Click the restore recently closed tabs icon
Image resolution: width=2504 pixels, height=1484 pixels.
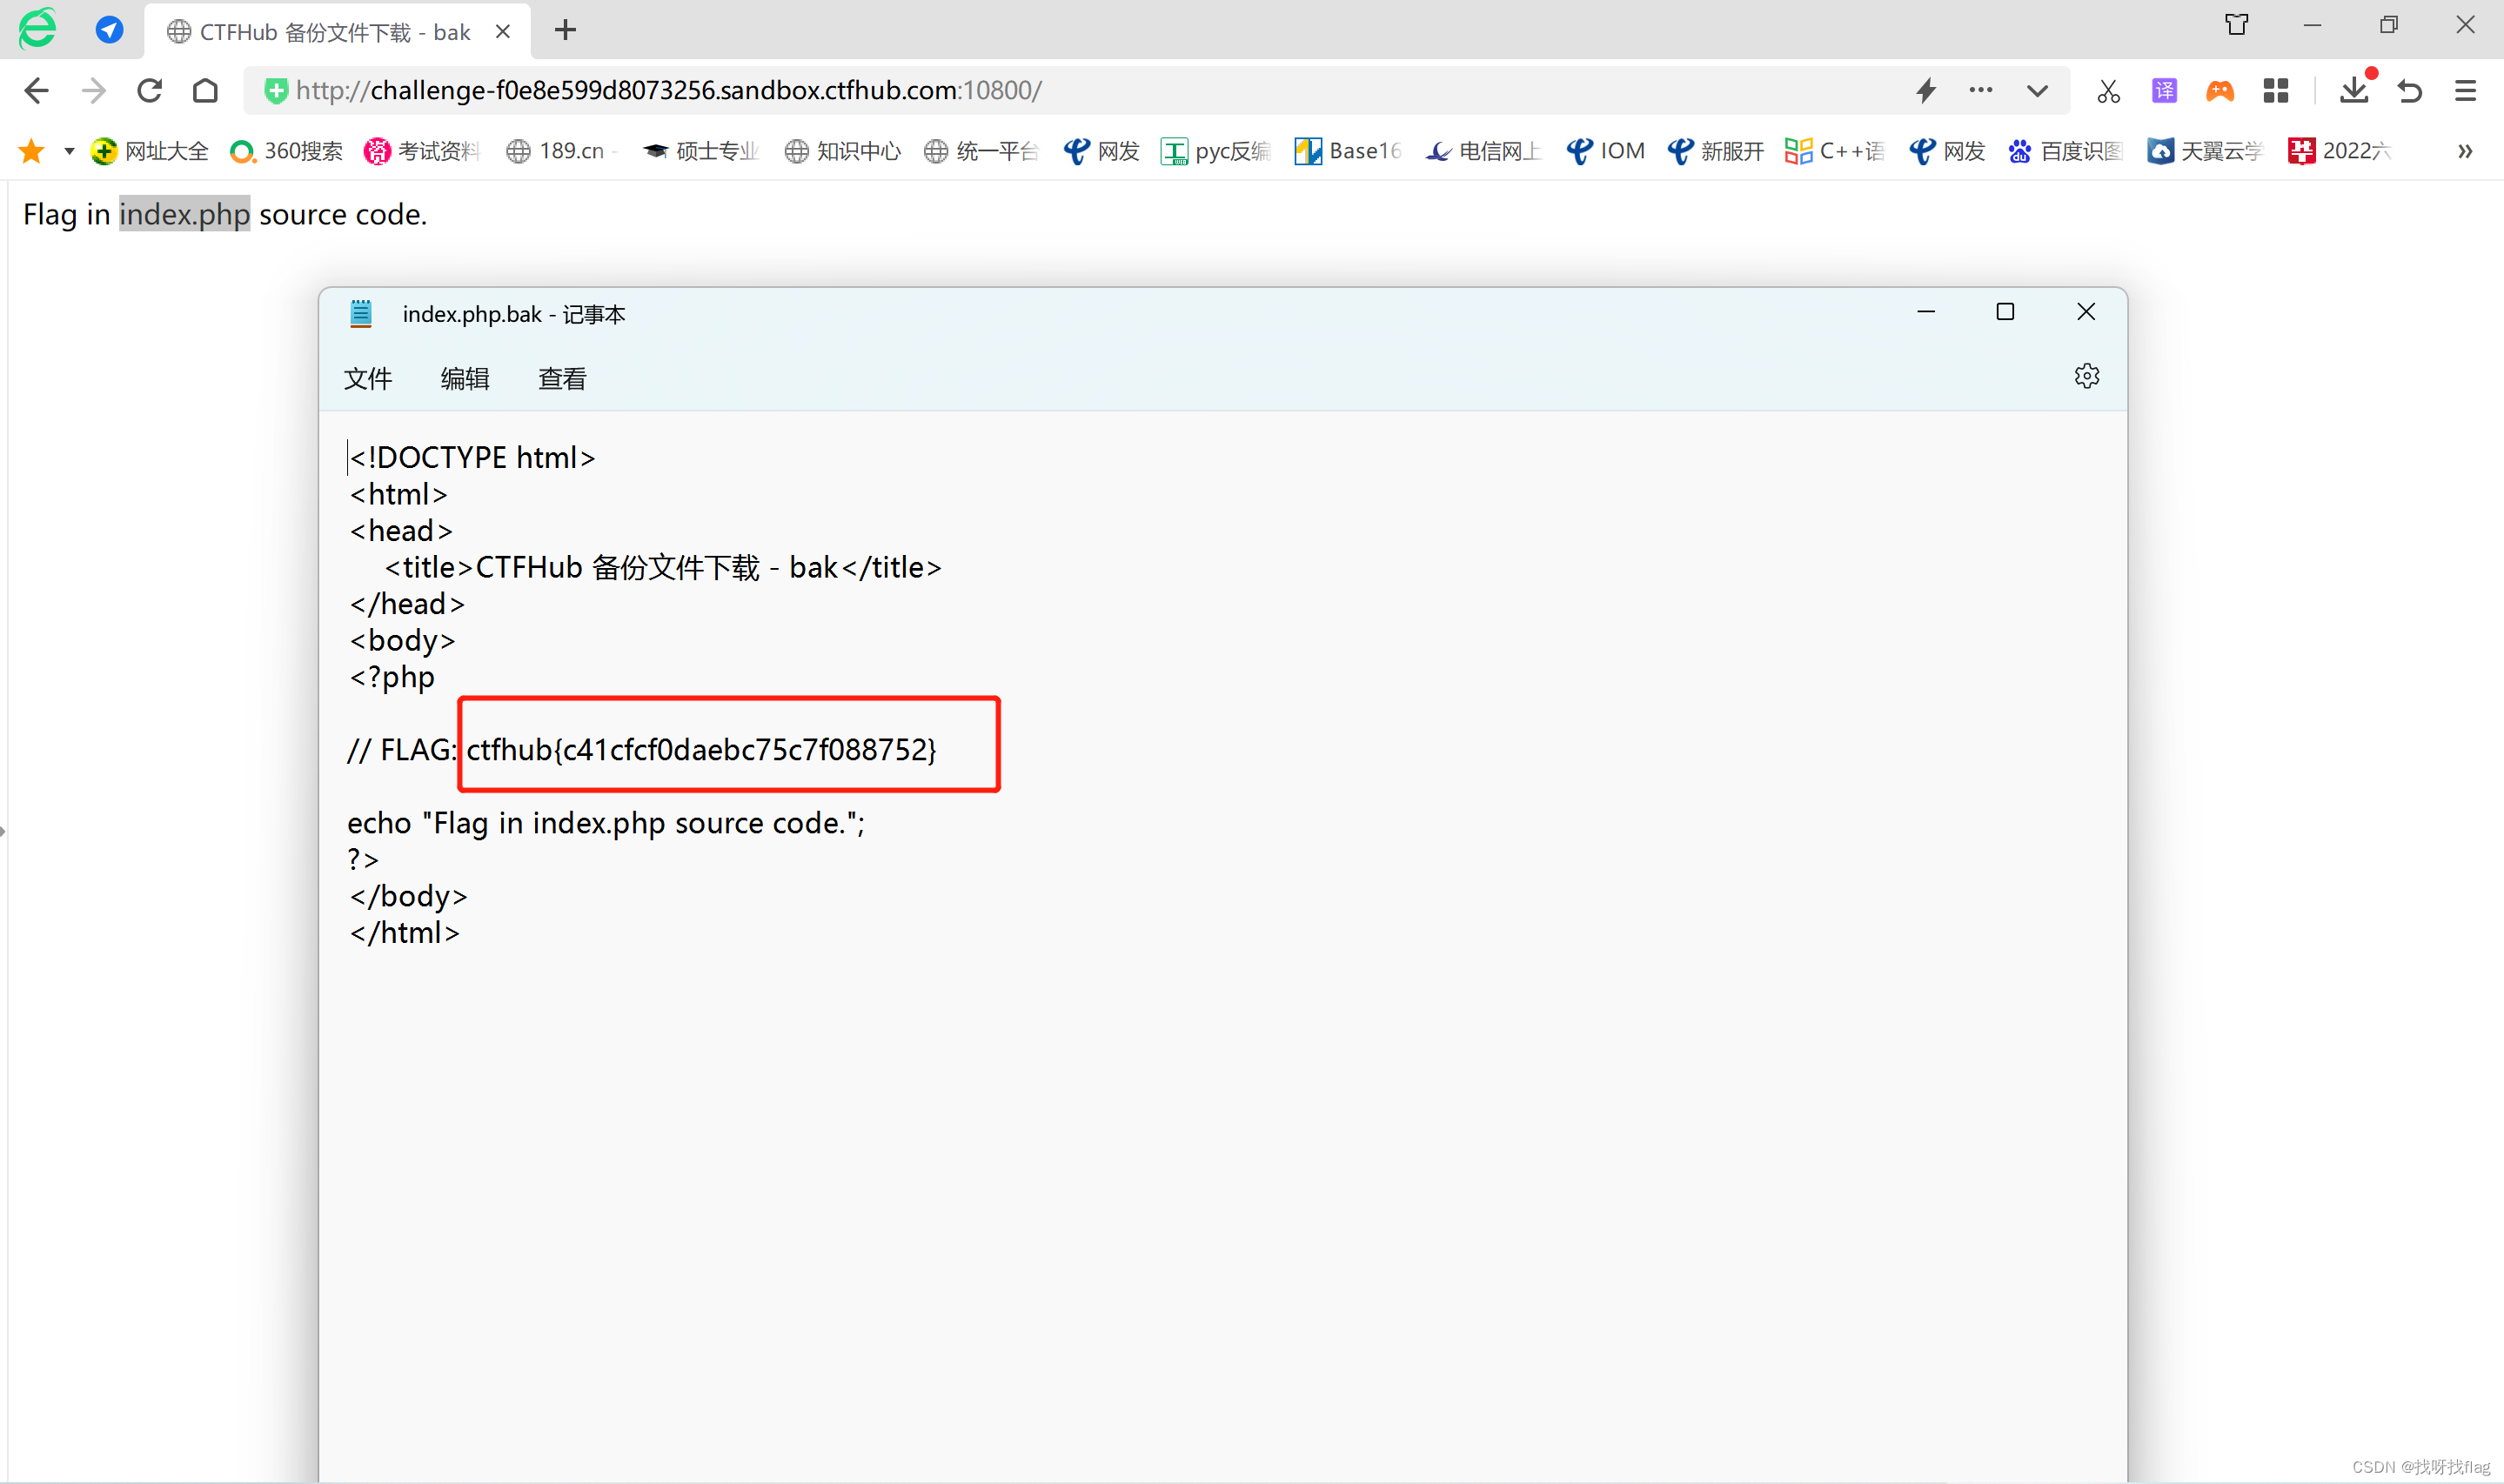pyautogui.click(x=2408, y=90)
